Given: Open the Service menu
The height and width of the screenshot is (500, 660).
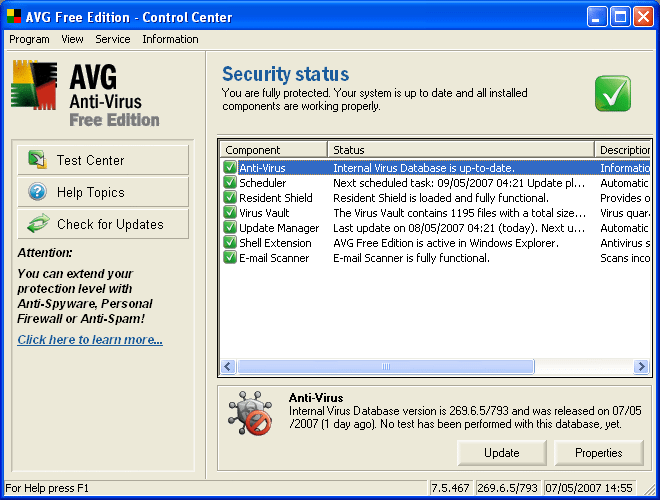Looking at the screenshot, I should tap(113, 39).
